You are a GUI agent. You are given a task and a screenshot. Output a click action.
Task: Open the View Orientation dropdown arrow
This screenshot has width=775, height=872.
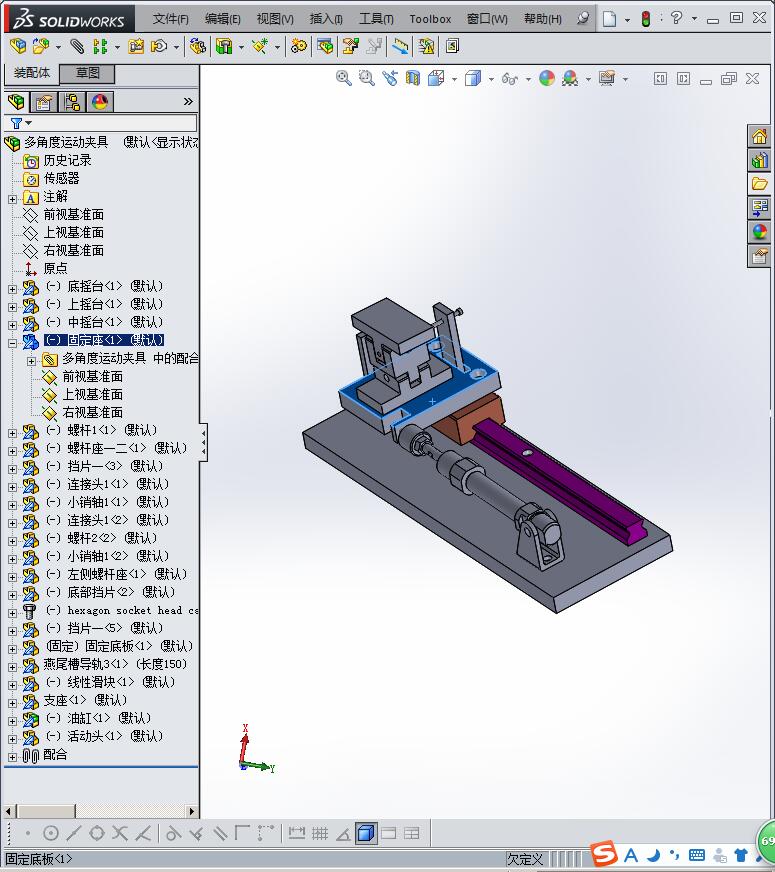(x=454, y=80)
